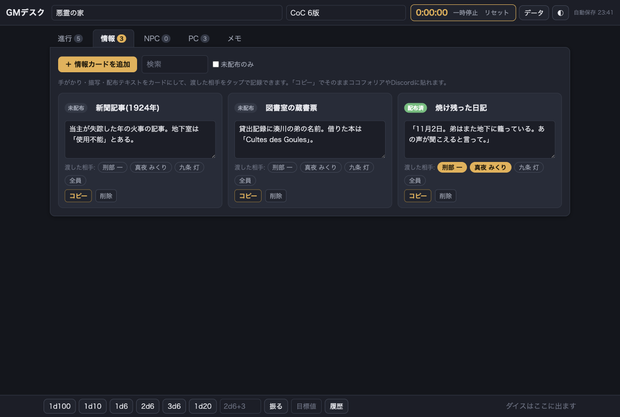Roll the 3d6 dice preset
The height and width of the screenshot is (417, 620).
[x=174, y=406]
